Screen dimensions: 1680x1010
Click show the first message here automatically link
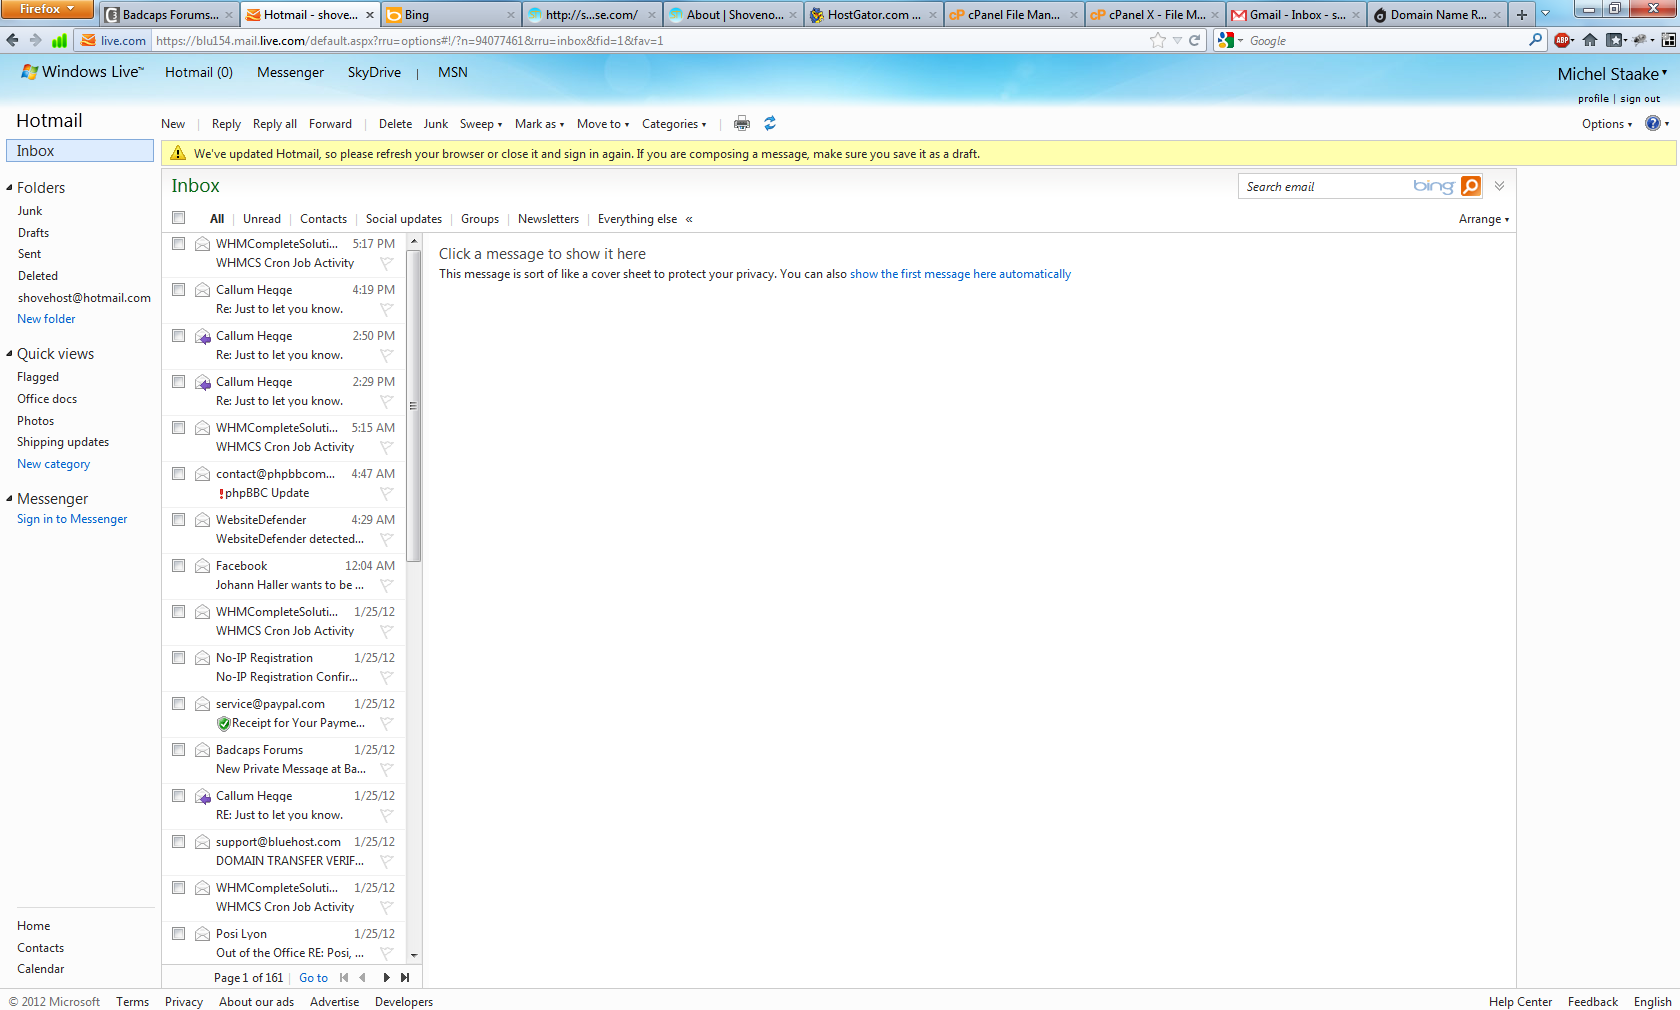(960, 274)
